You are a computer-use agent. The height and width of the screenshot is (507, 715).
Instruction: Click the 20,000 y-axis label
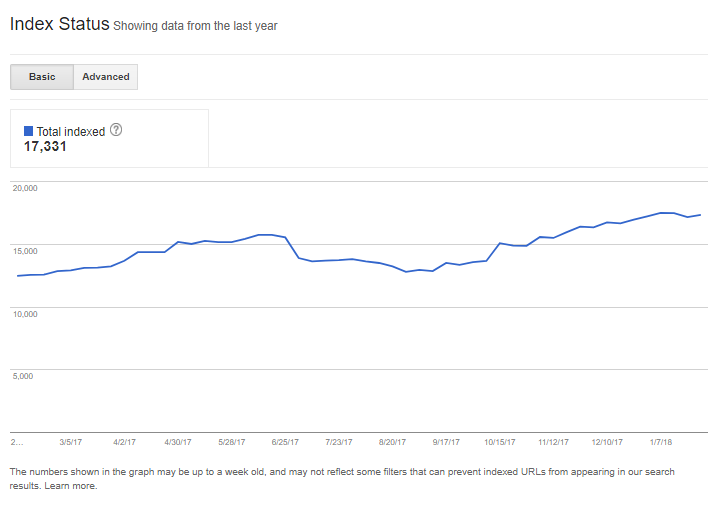click(25, 188)
